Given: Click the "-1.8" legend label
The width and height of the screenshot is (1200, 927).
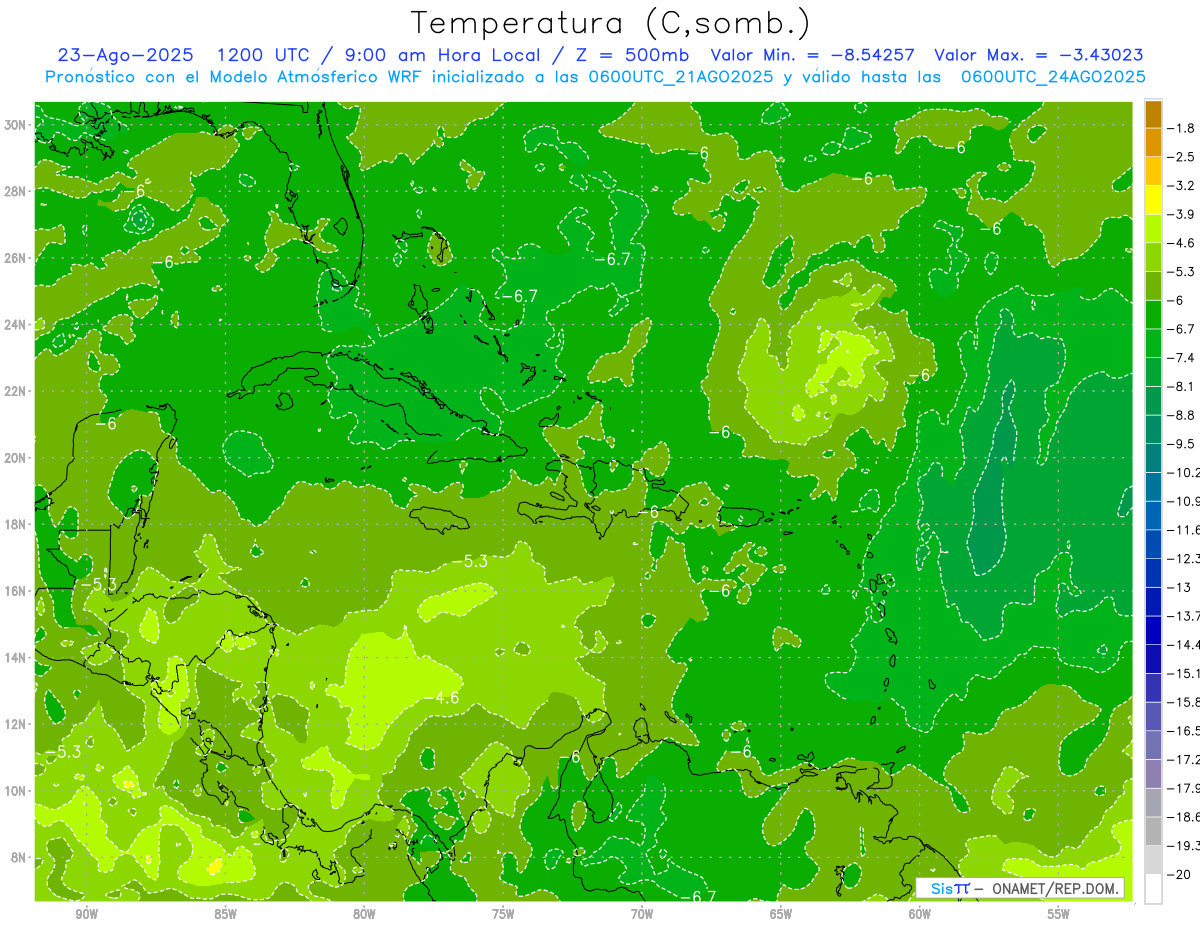Looking at the screenshot, I should (1182, 128).
